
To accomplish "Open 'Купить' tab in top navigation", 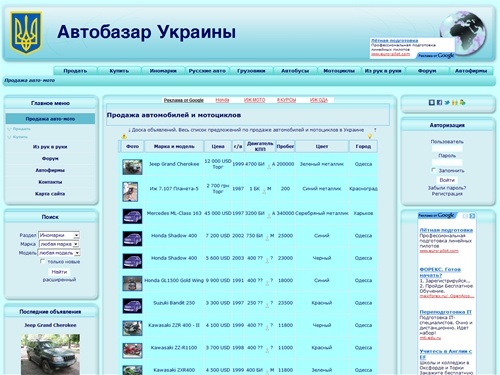I will pyautogui.click(x=119, y=71).
